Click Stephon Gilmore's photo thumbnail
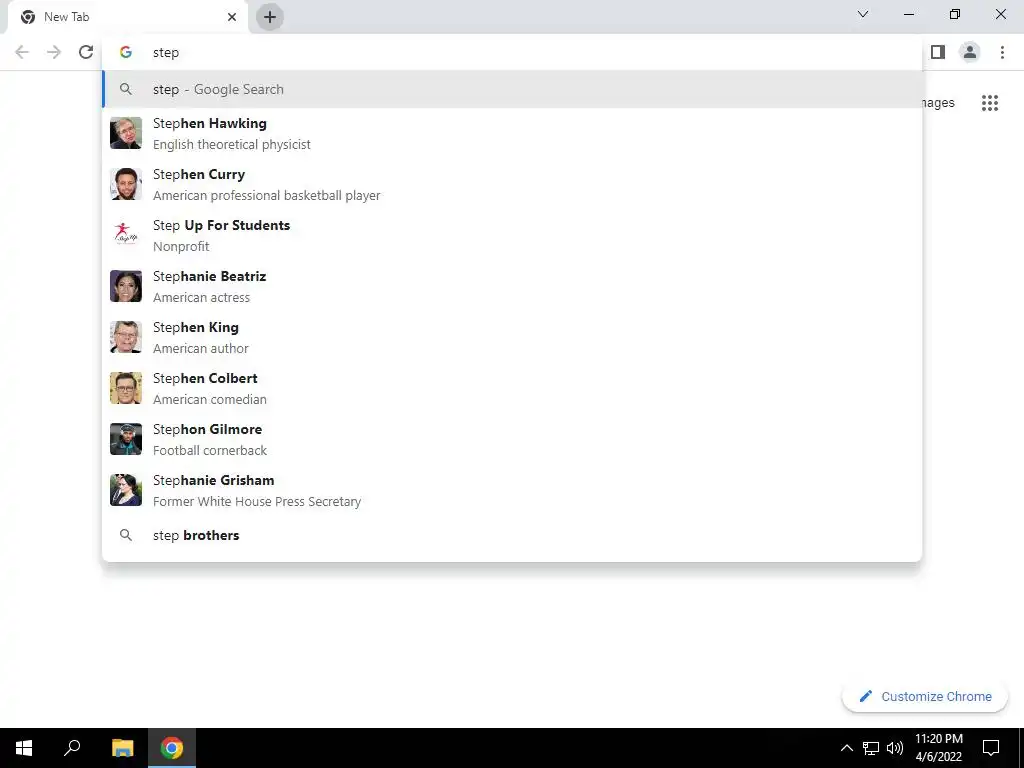This screenshot has width=1024, height=768. tap(126, 439)
